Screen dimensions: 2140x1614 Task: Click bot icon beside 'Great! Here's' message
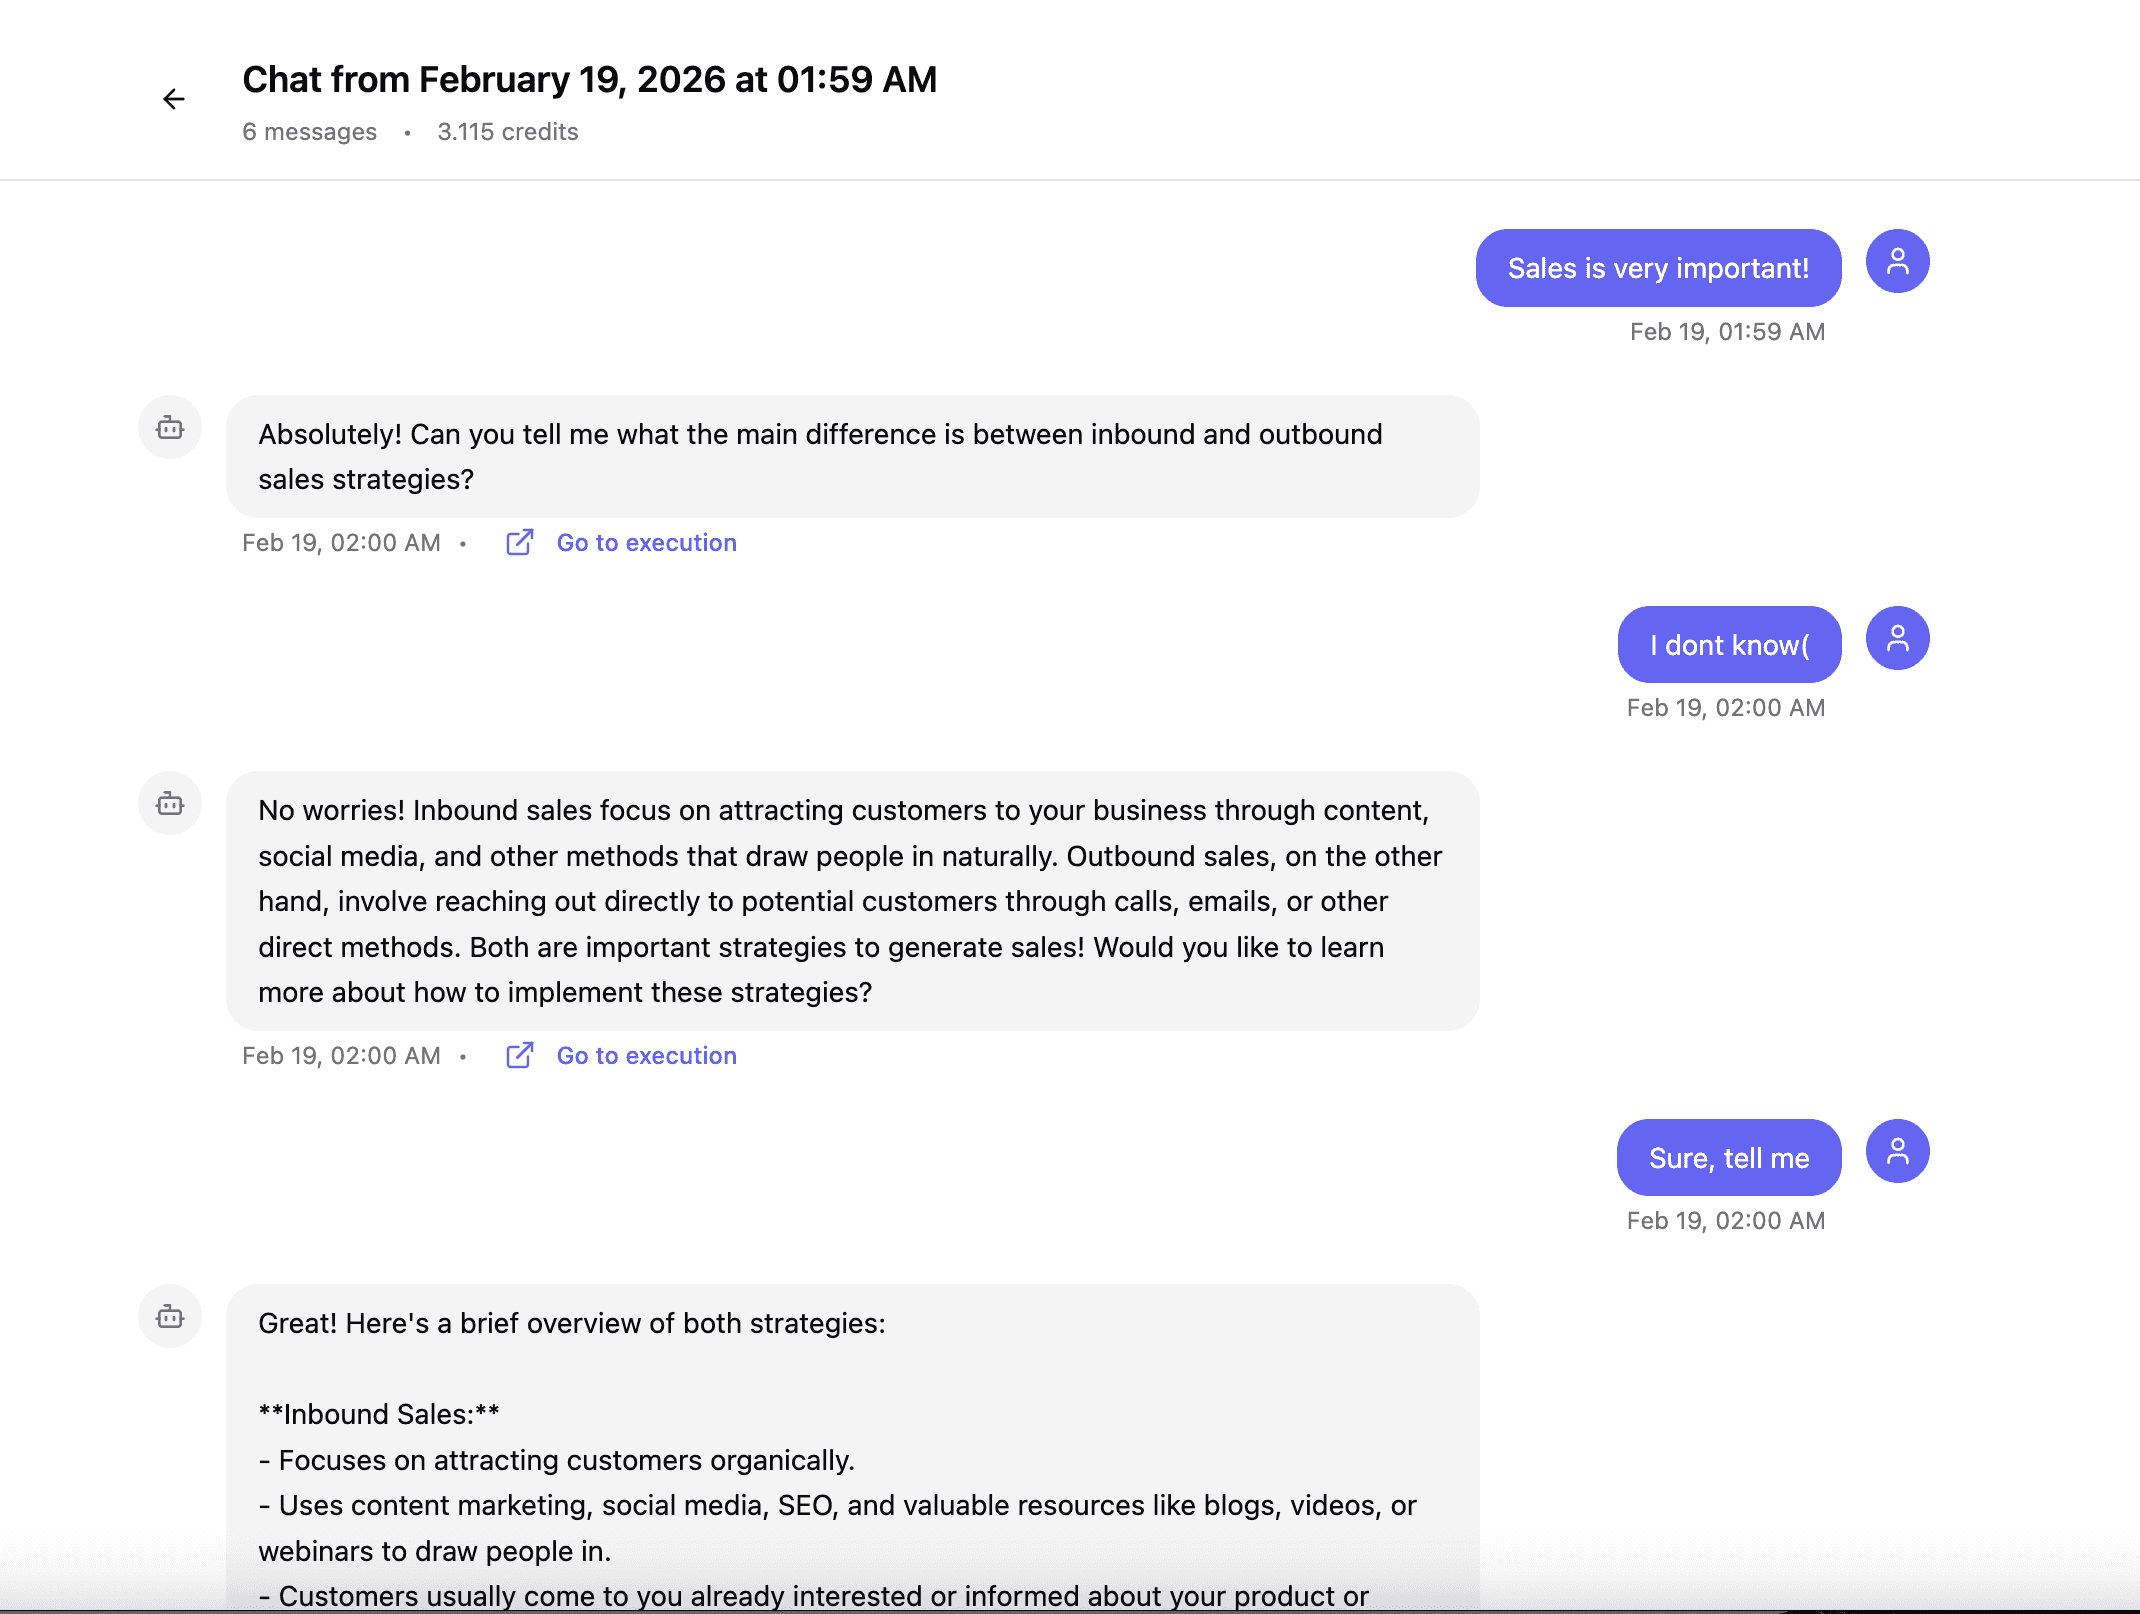[170, 1317]
